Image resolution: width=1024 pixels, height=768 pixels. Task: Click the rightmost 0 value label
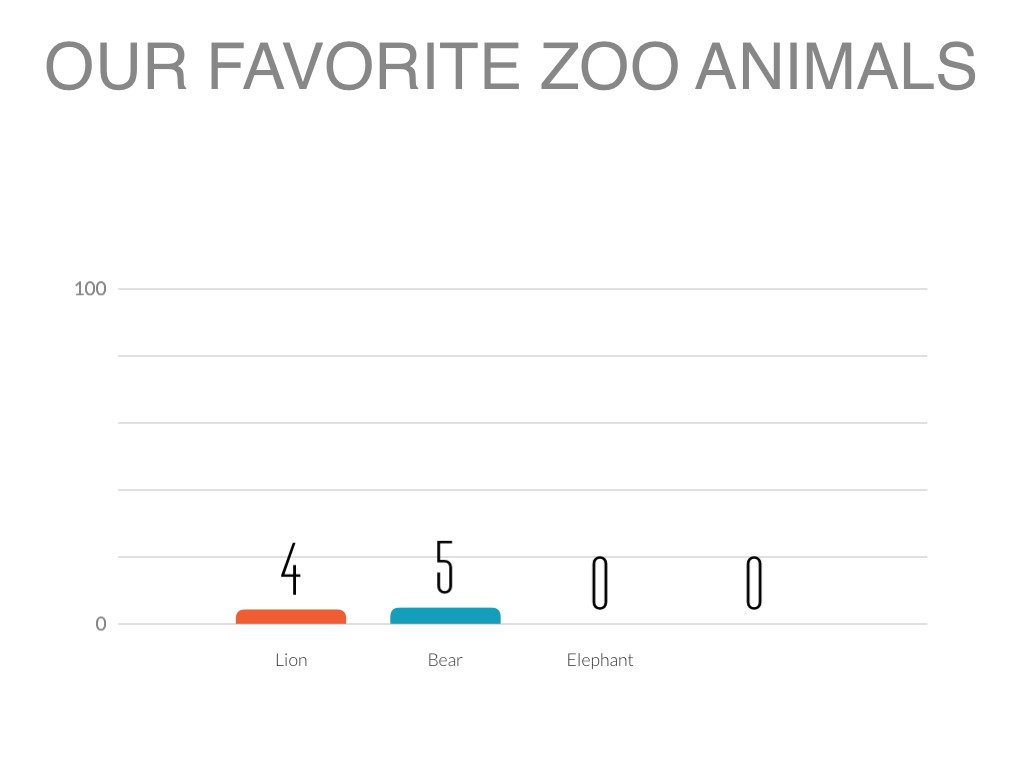pos(754,583)
